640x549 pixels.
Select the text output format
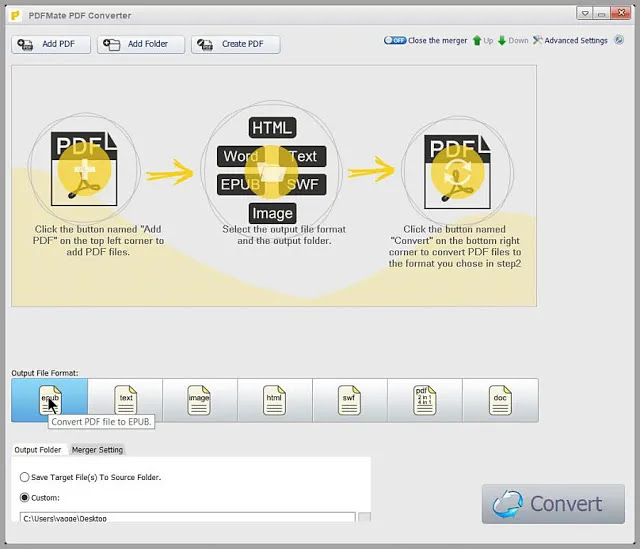pyautogui.click(x=125, y=400)
